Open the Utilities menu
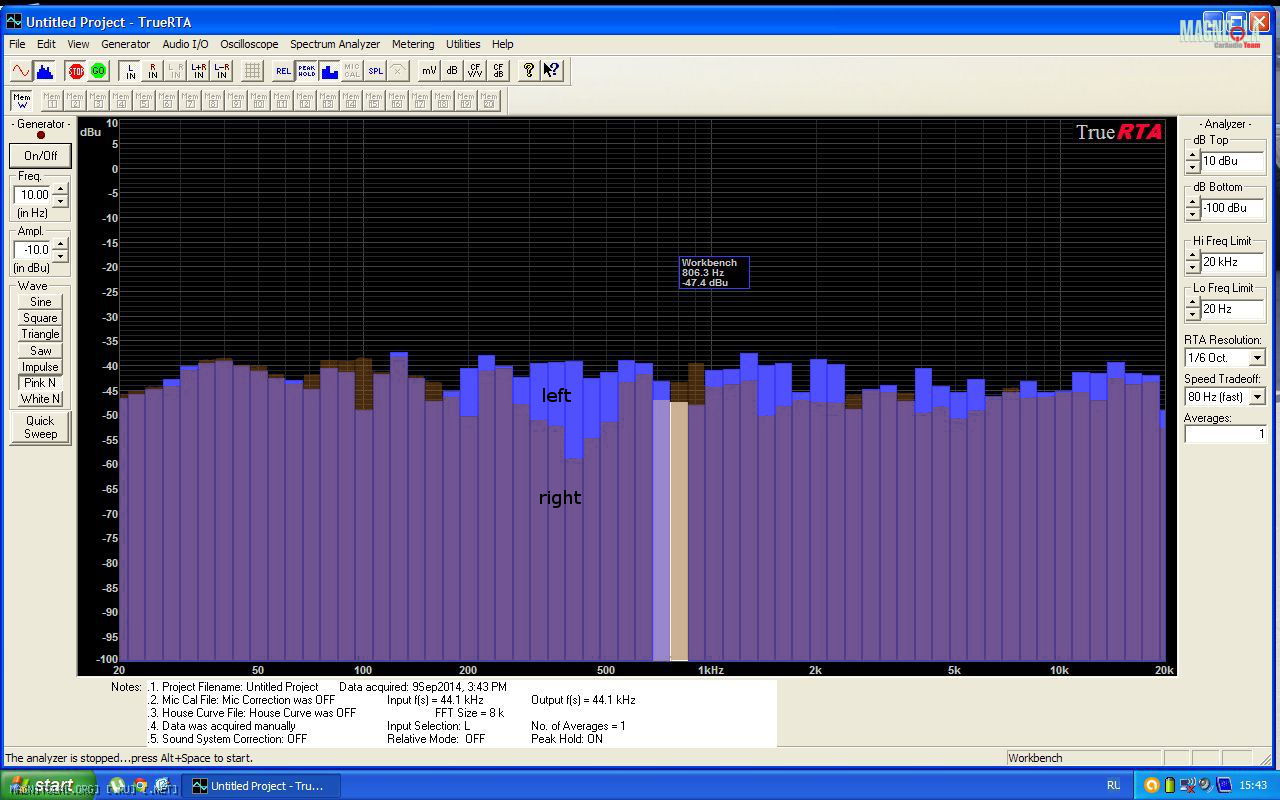Screen dimensions: 1280x800 (463, 44)
